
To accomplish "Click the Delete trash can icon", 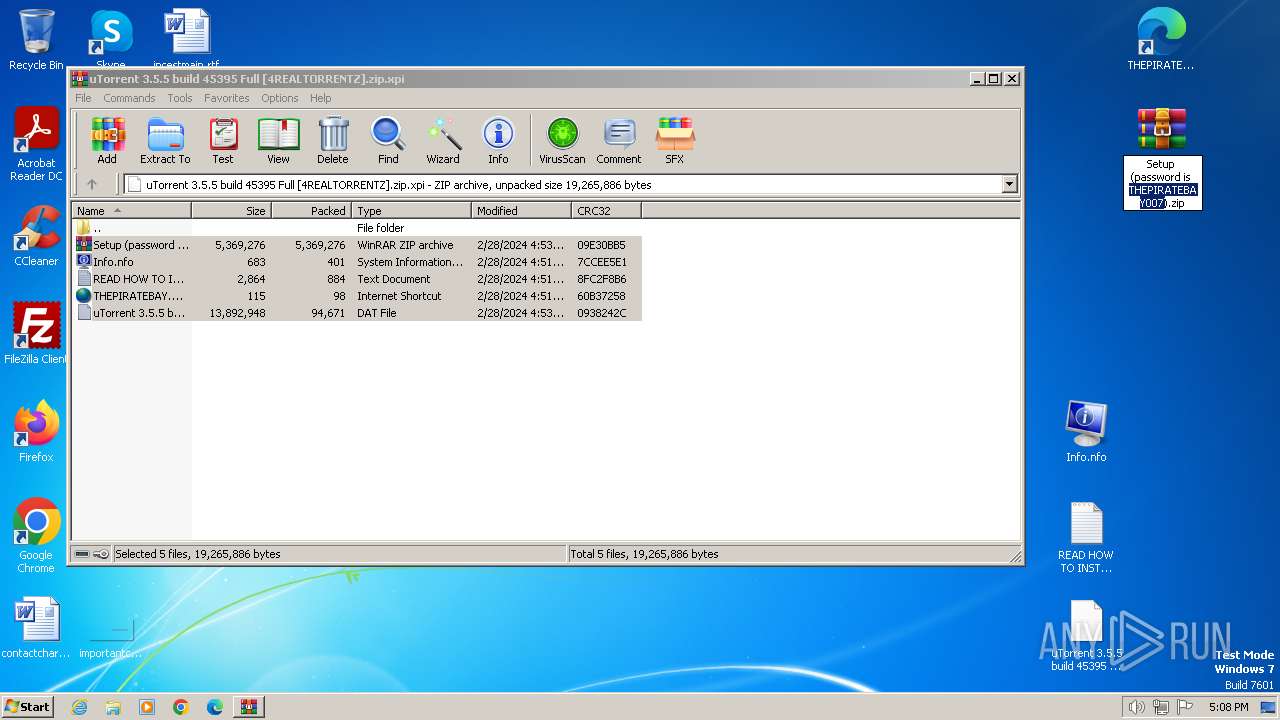I will 333,141.
